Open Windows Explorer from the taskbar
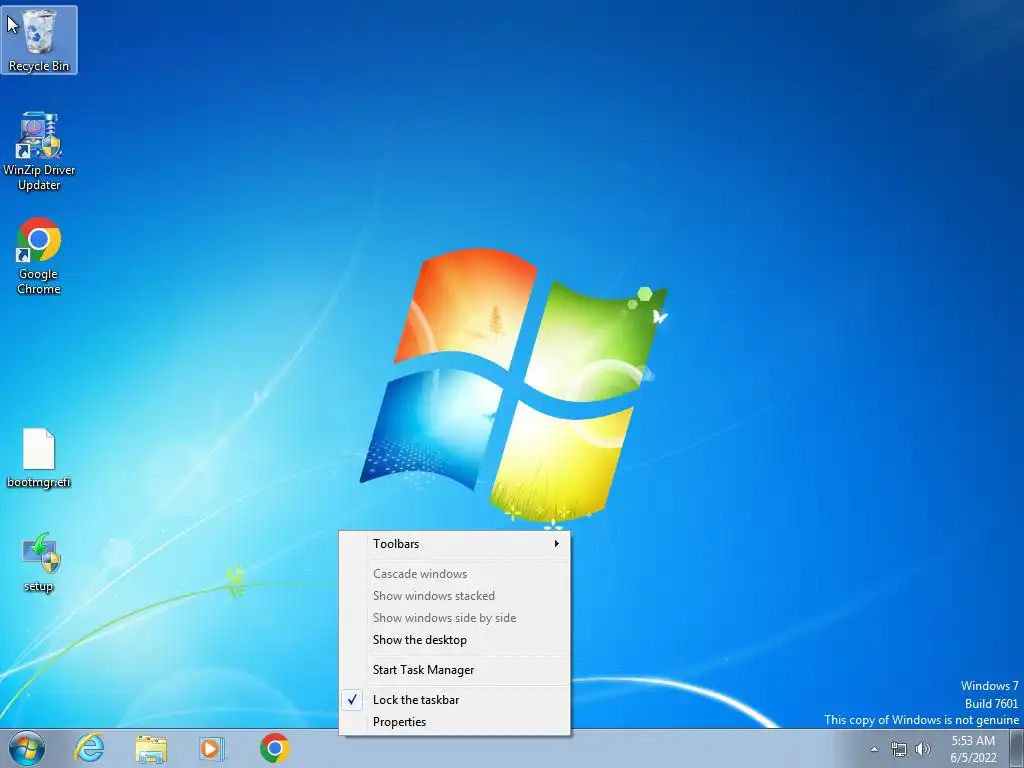This screenshot has height=768, width=1024. point(151,748)
